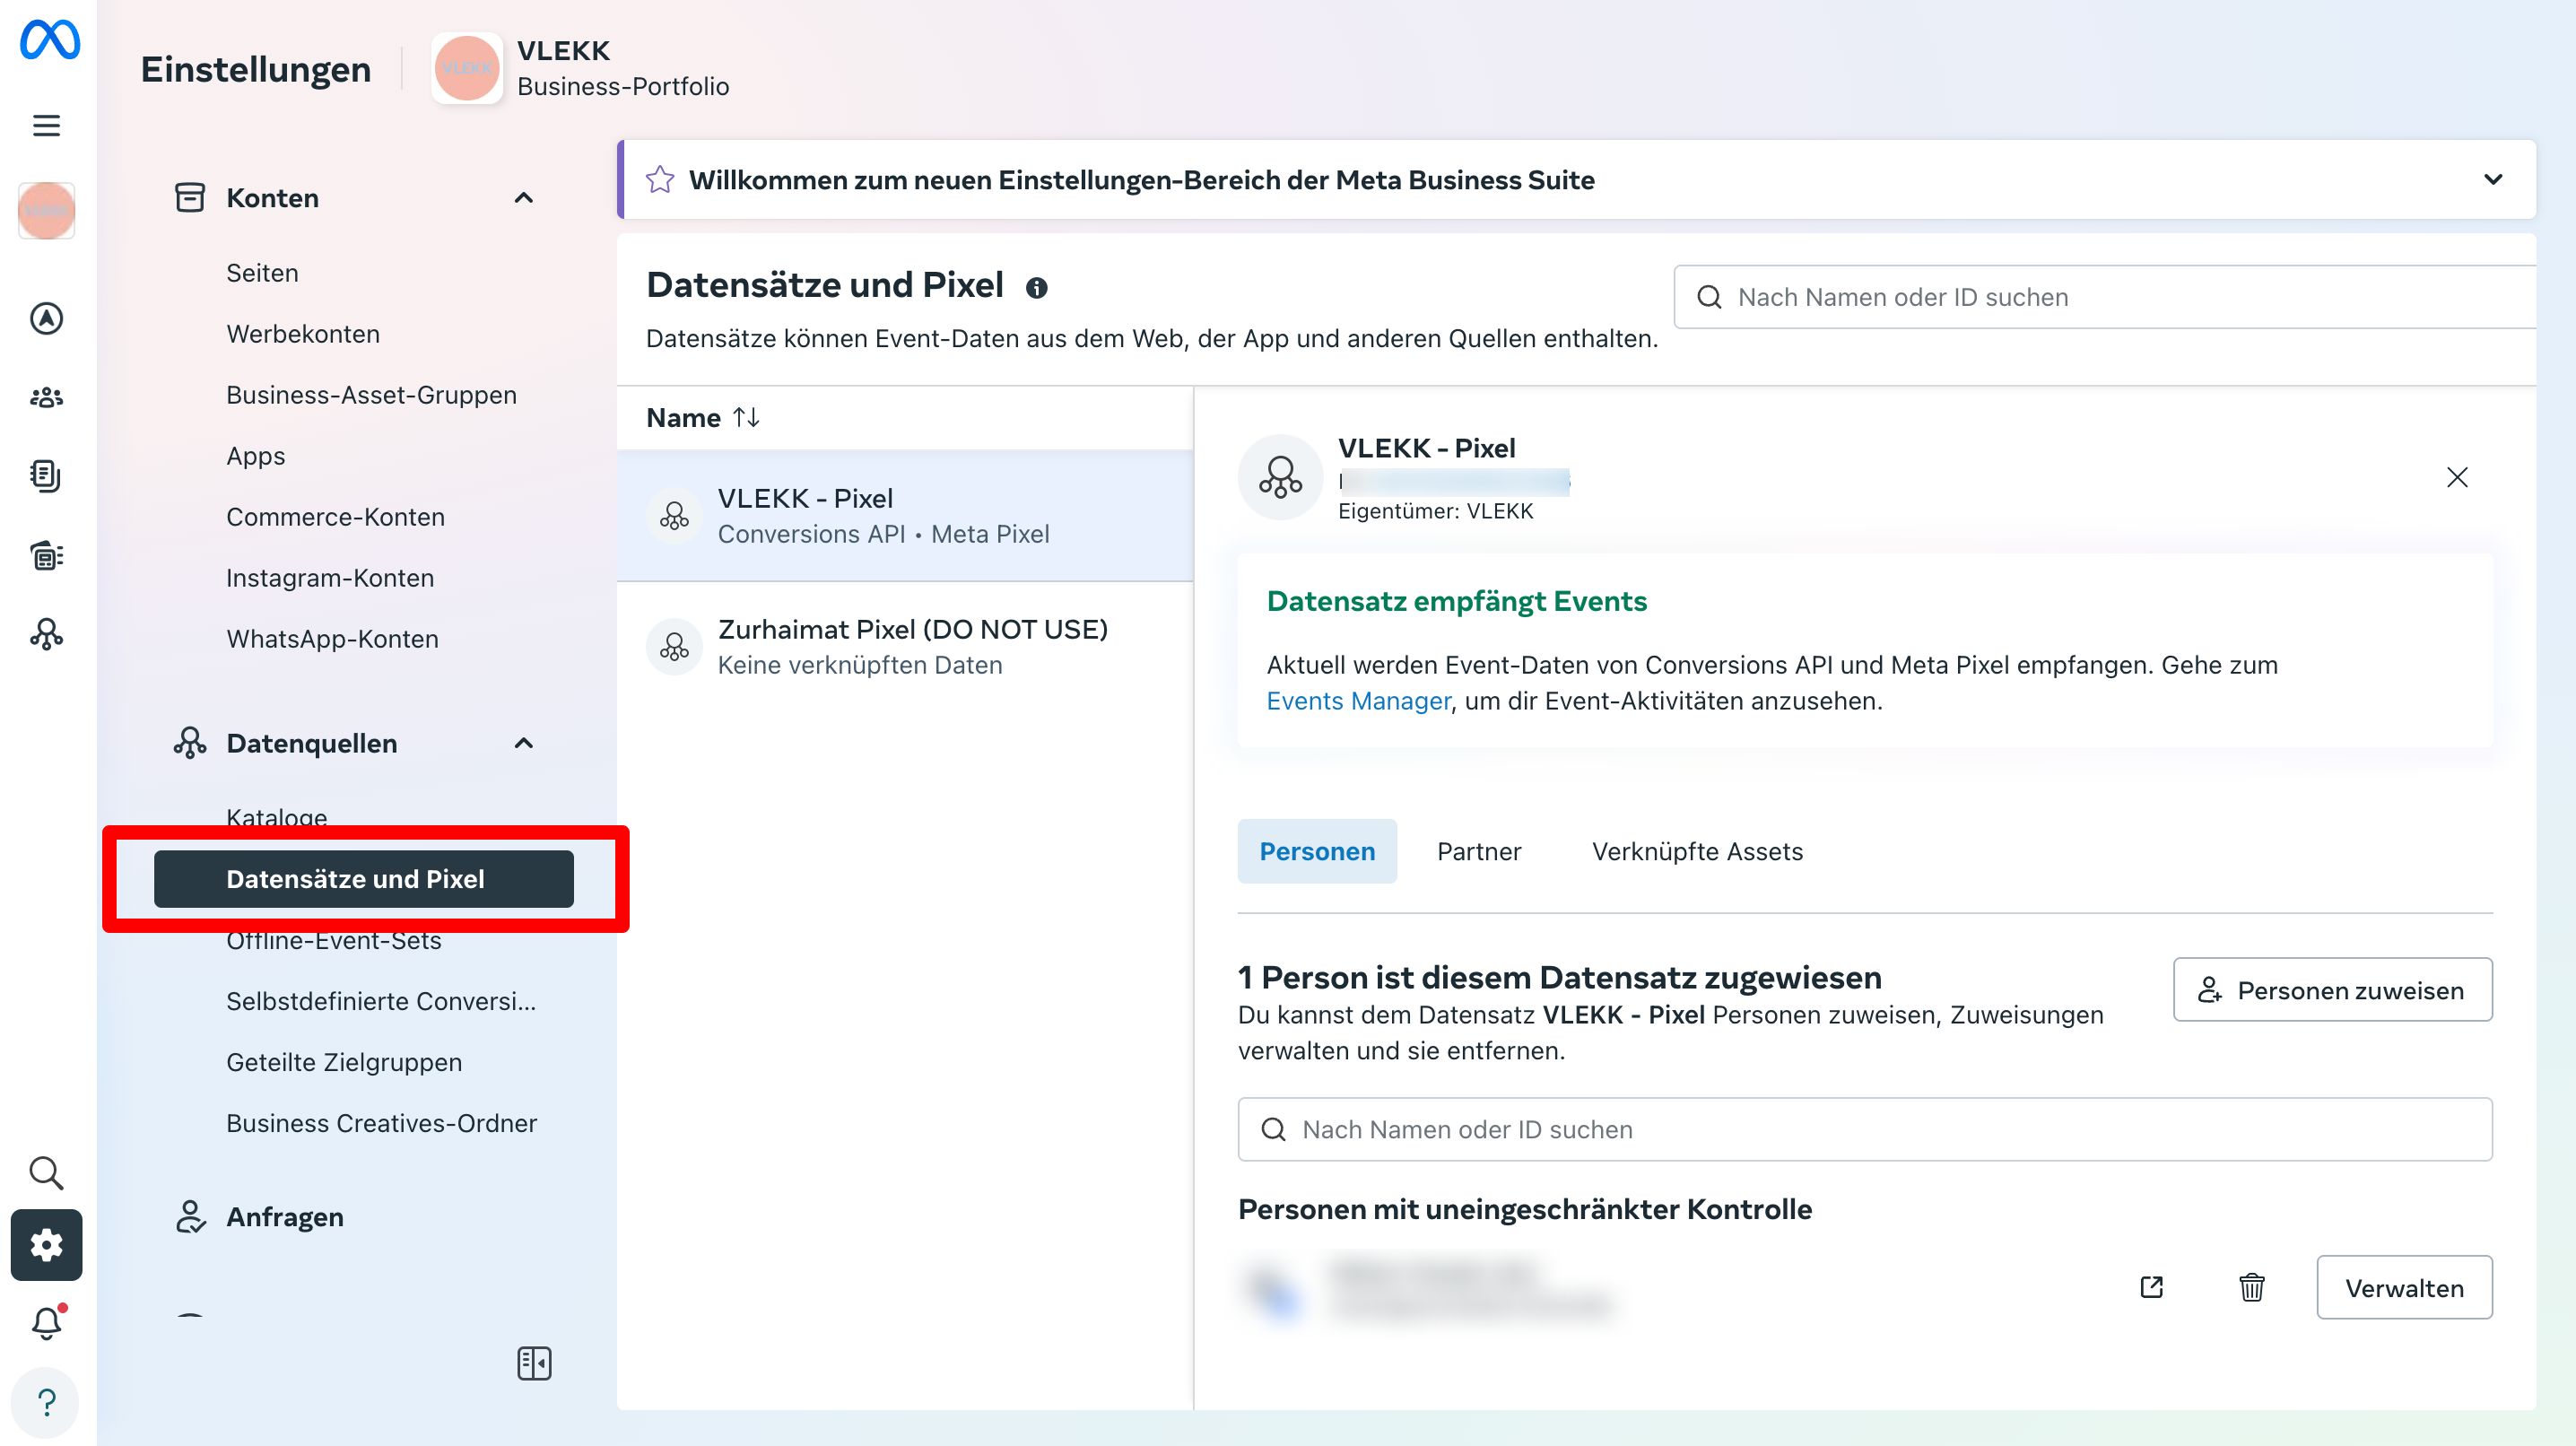Close the VLEKK - Pixel detail panel
Viewport: 2576px width, 1446px height.
[x=2457, y=478]
